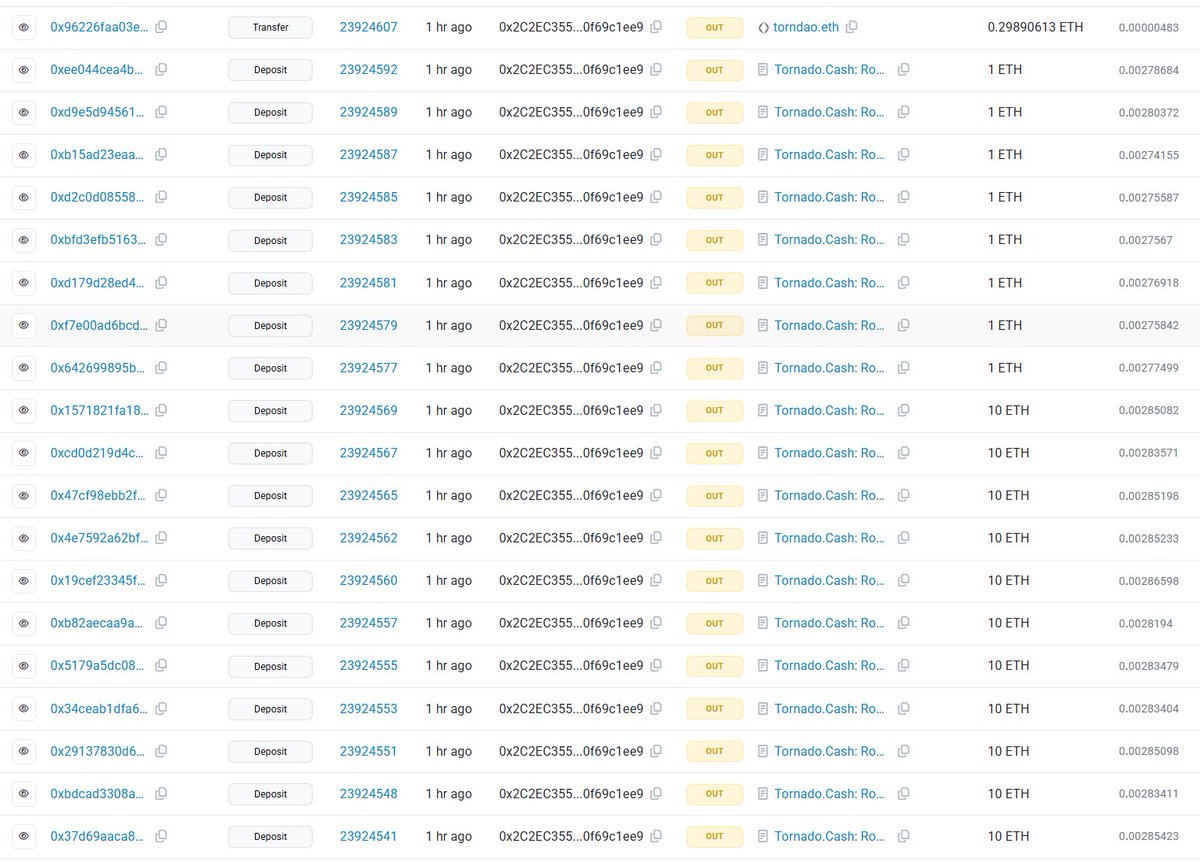Preview transaction 0xf7e00ad6bcd with eye icon
The height and width of the screenshot is (862, 1200).
(24, 325)
